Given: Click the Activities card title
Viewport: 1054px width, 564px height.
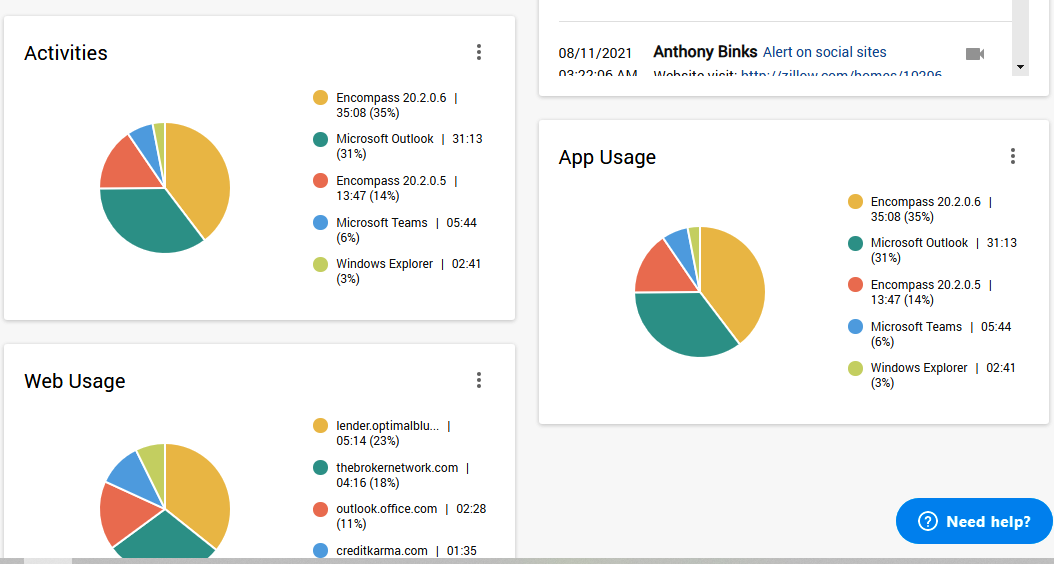Looking at the screenshot, I should 66,53.
